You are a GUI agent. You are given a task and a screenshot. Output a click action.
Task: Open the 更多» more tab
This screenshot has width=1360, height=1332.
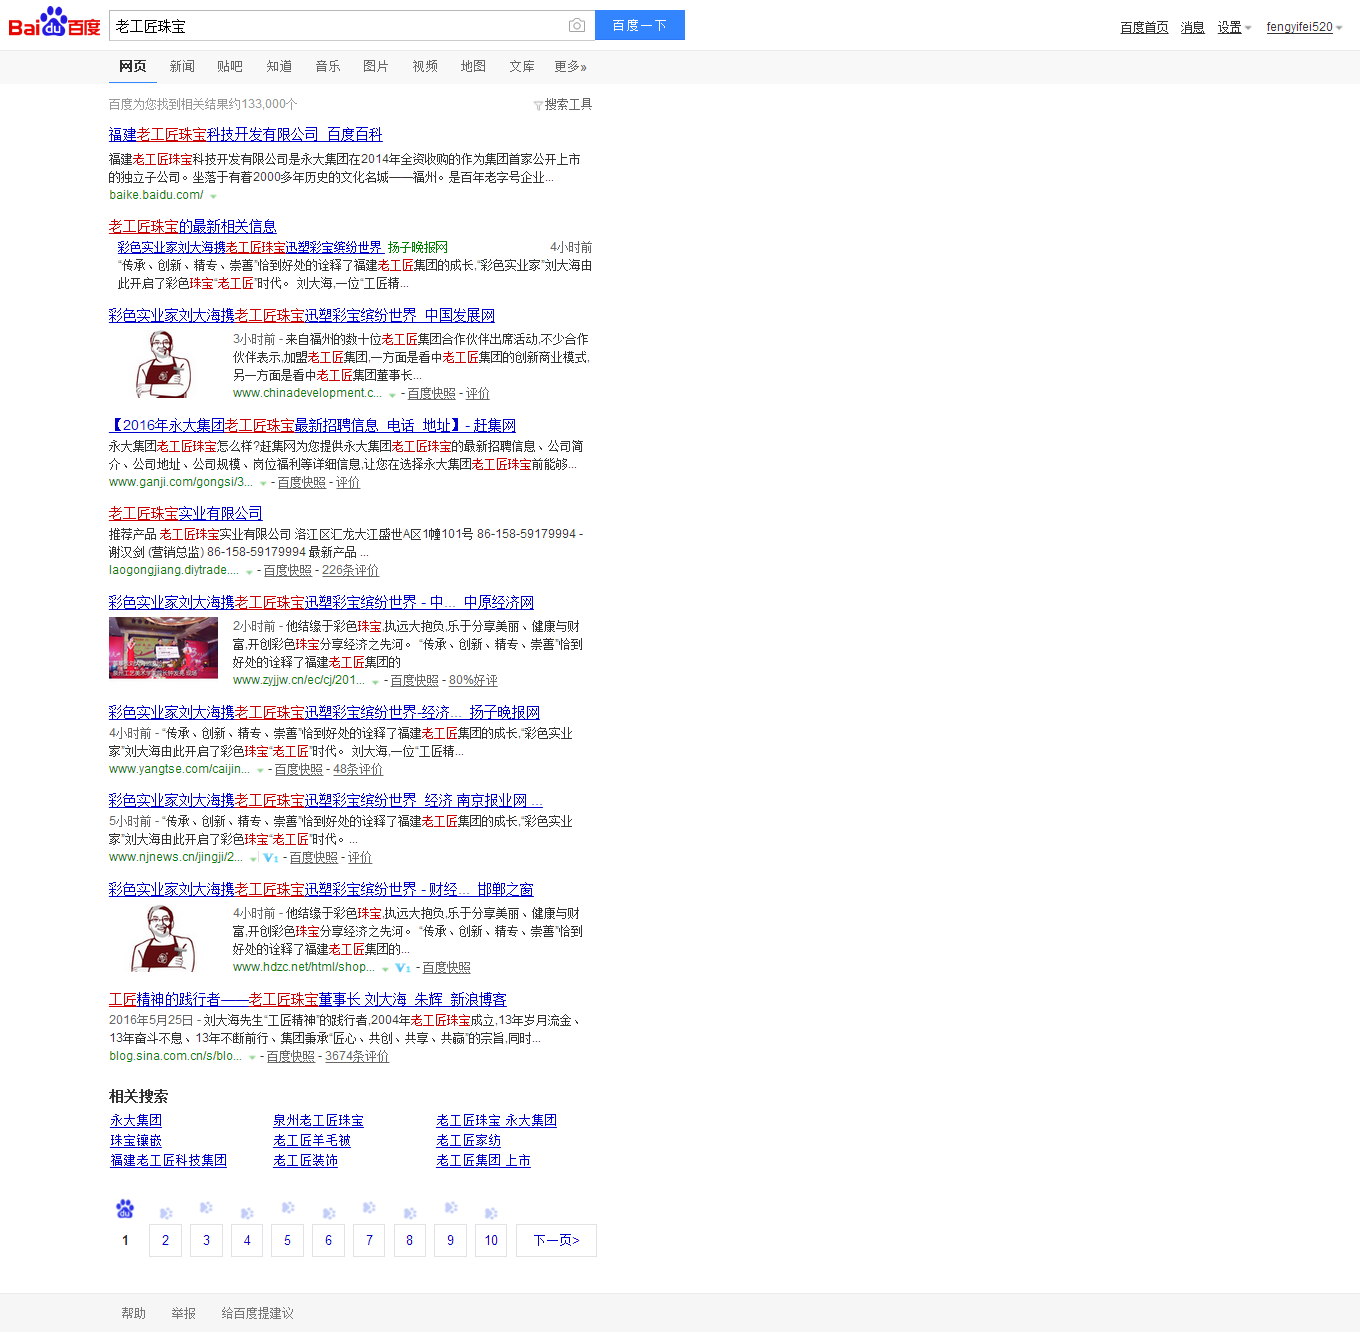coord(571,66)
